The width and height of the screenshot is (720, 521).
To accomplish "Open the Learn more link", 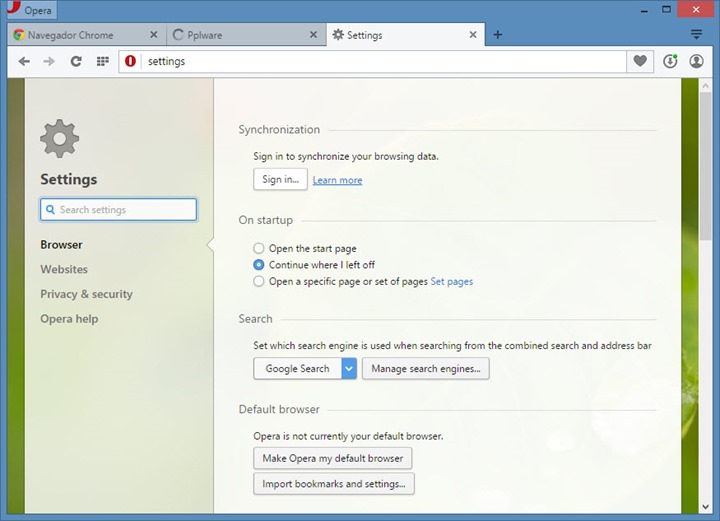I will tap(338, 180).
